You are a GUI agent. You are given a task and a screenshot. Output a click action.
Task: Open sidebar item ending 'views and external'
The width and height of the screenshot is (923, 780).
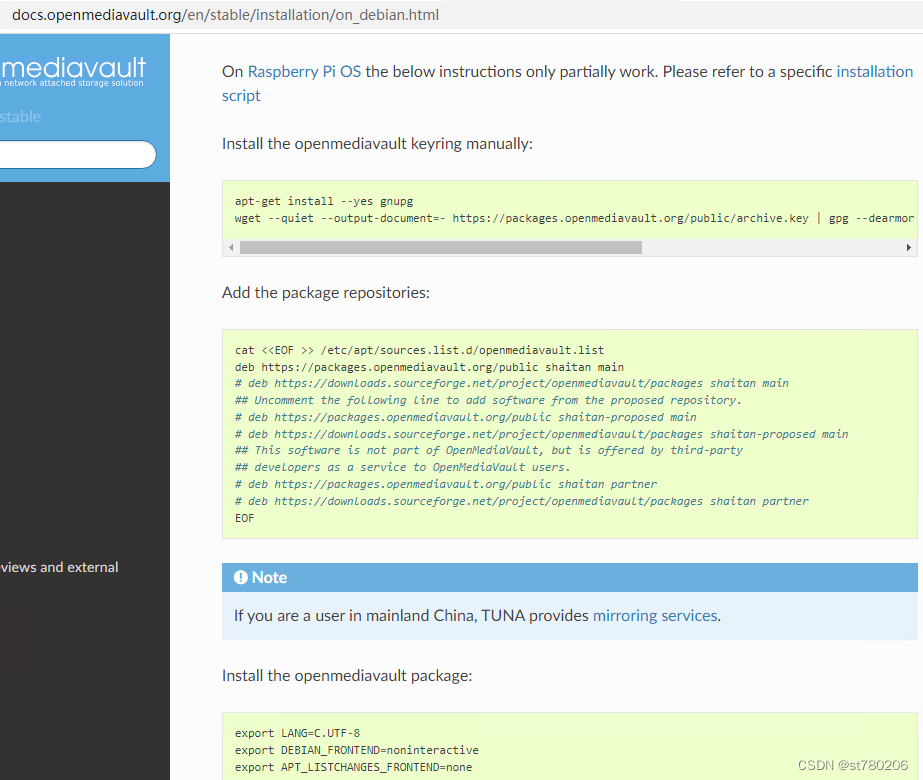point(59,567)
